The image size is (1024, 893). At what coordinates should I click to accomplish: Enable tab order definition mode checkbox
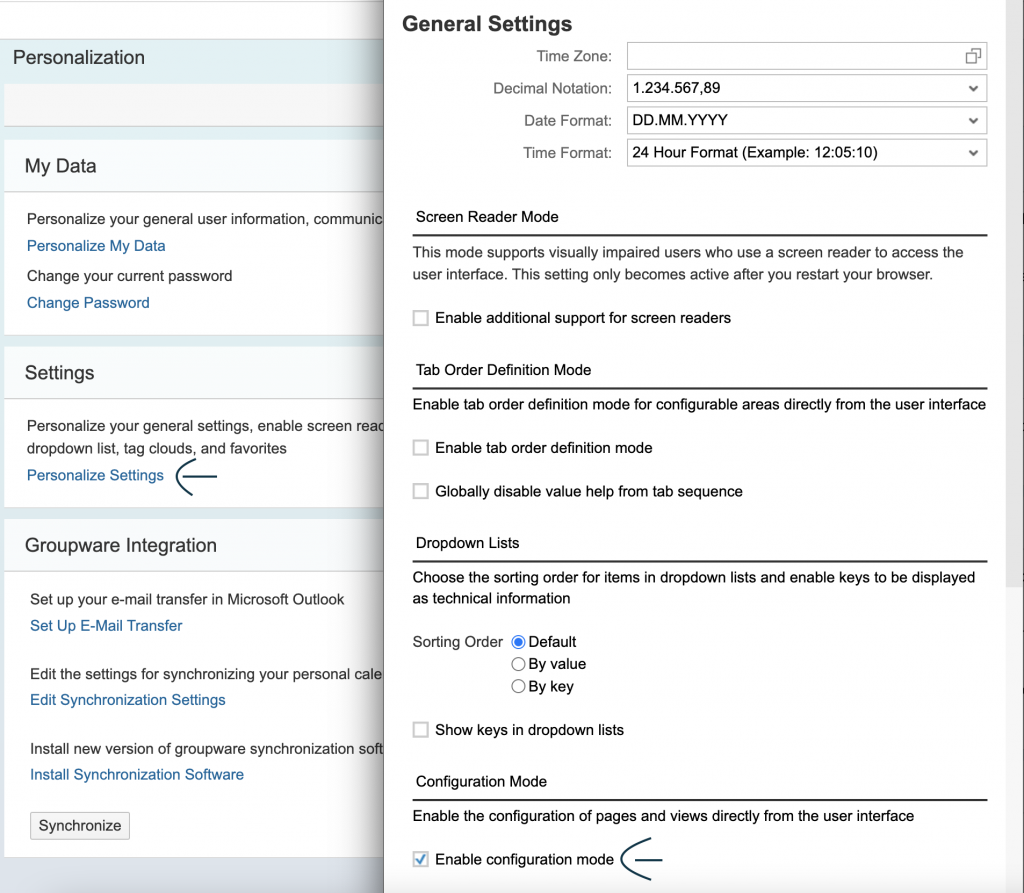[421, 447]
